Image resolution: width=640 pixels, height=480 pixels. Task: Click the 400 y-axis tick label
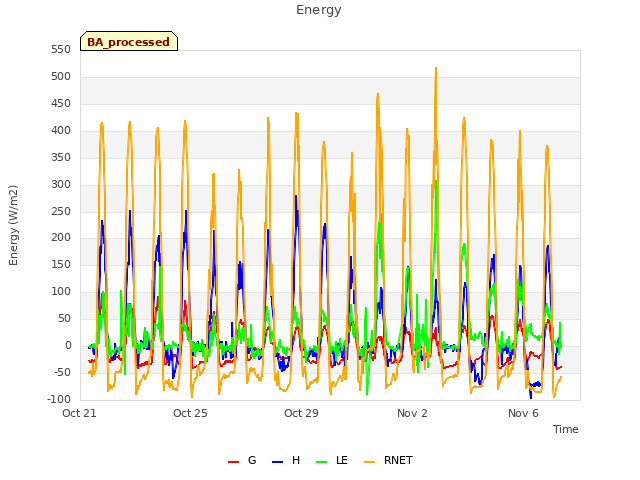tap(61, 131)
